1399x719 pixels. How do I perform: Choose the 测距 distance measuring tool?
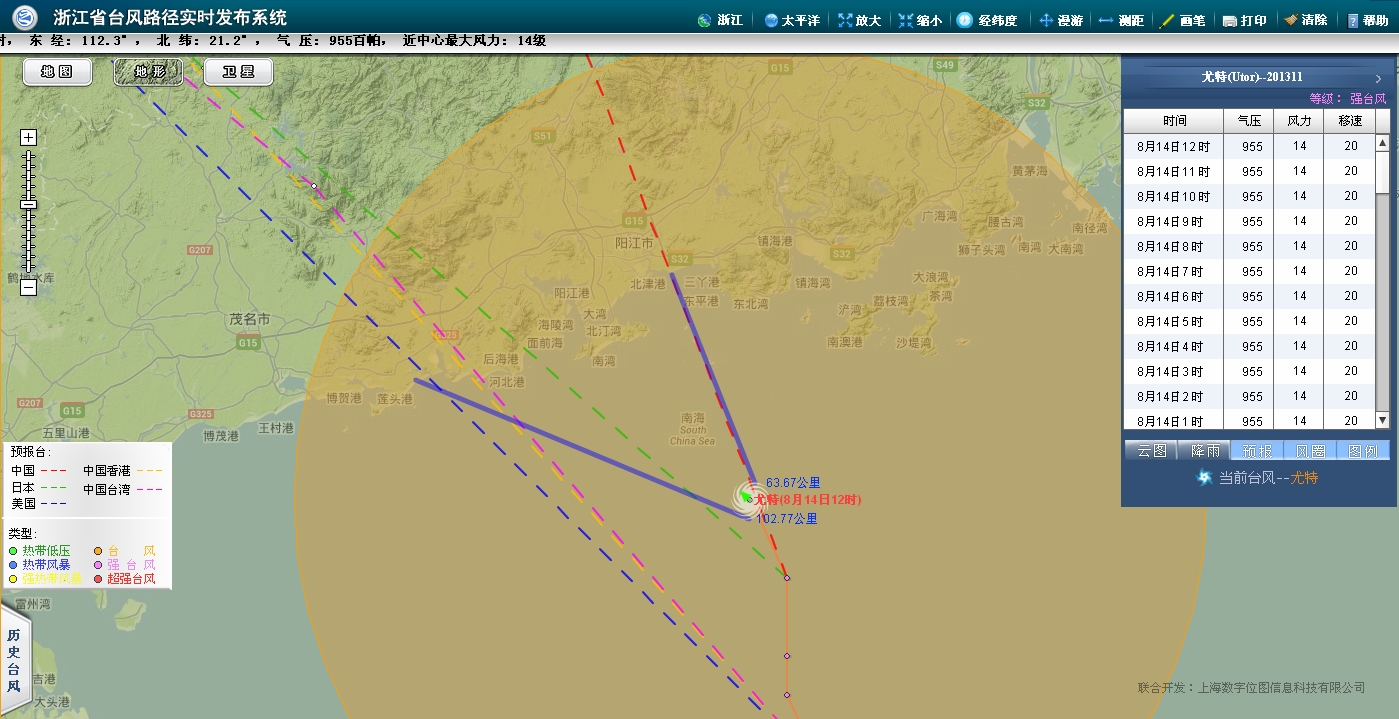click(1120, 20)
